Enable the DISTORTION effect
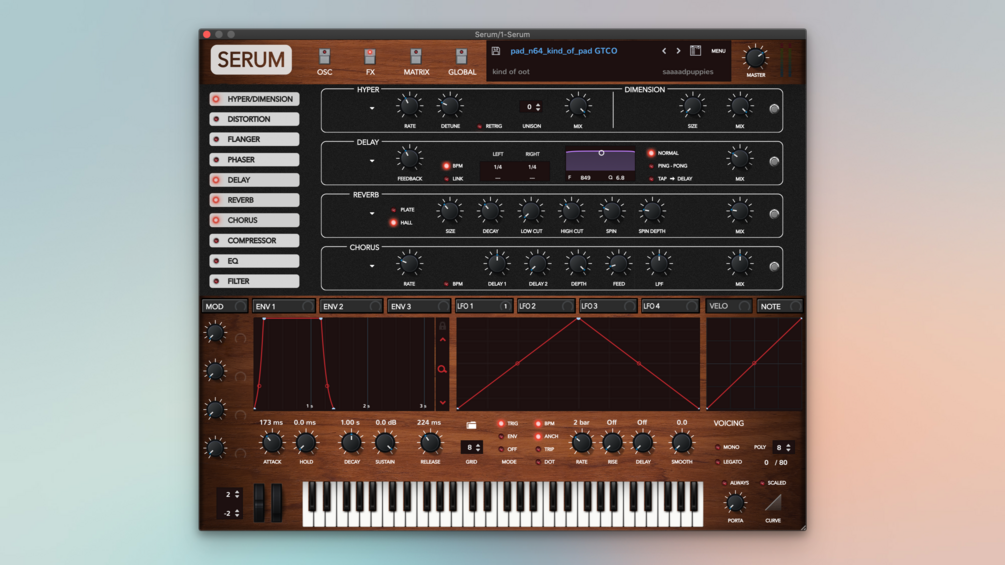 click(x=254, y=119)
